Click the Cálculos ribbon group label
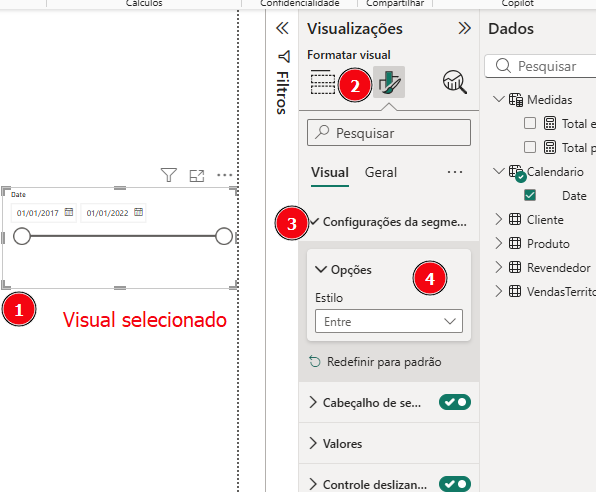596x492 pixels. [144, 3]
